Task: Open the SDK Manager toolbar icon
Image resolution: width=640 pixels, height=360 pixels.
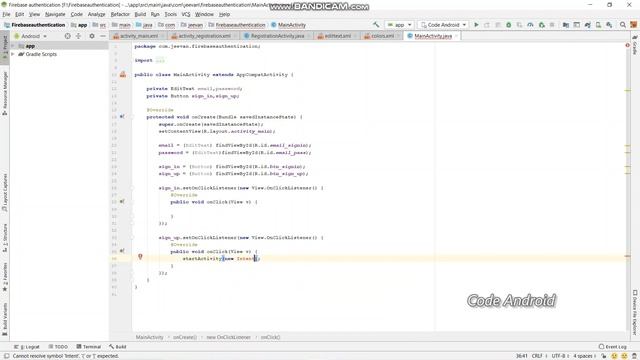Action: pos(609,25)
